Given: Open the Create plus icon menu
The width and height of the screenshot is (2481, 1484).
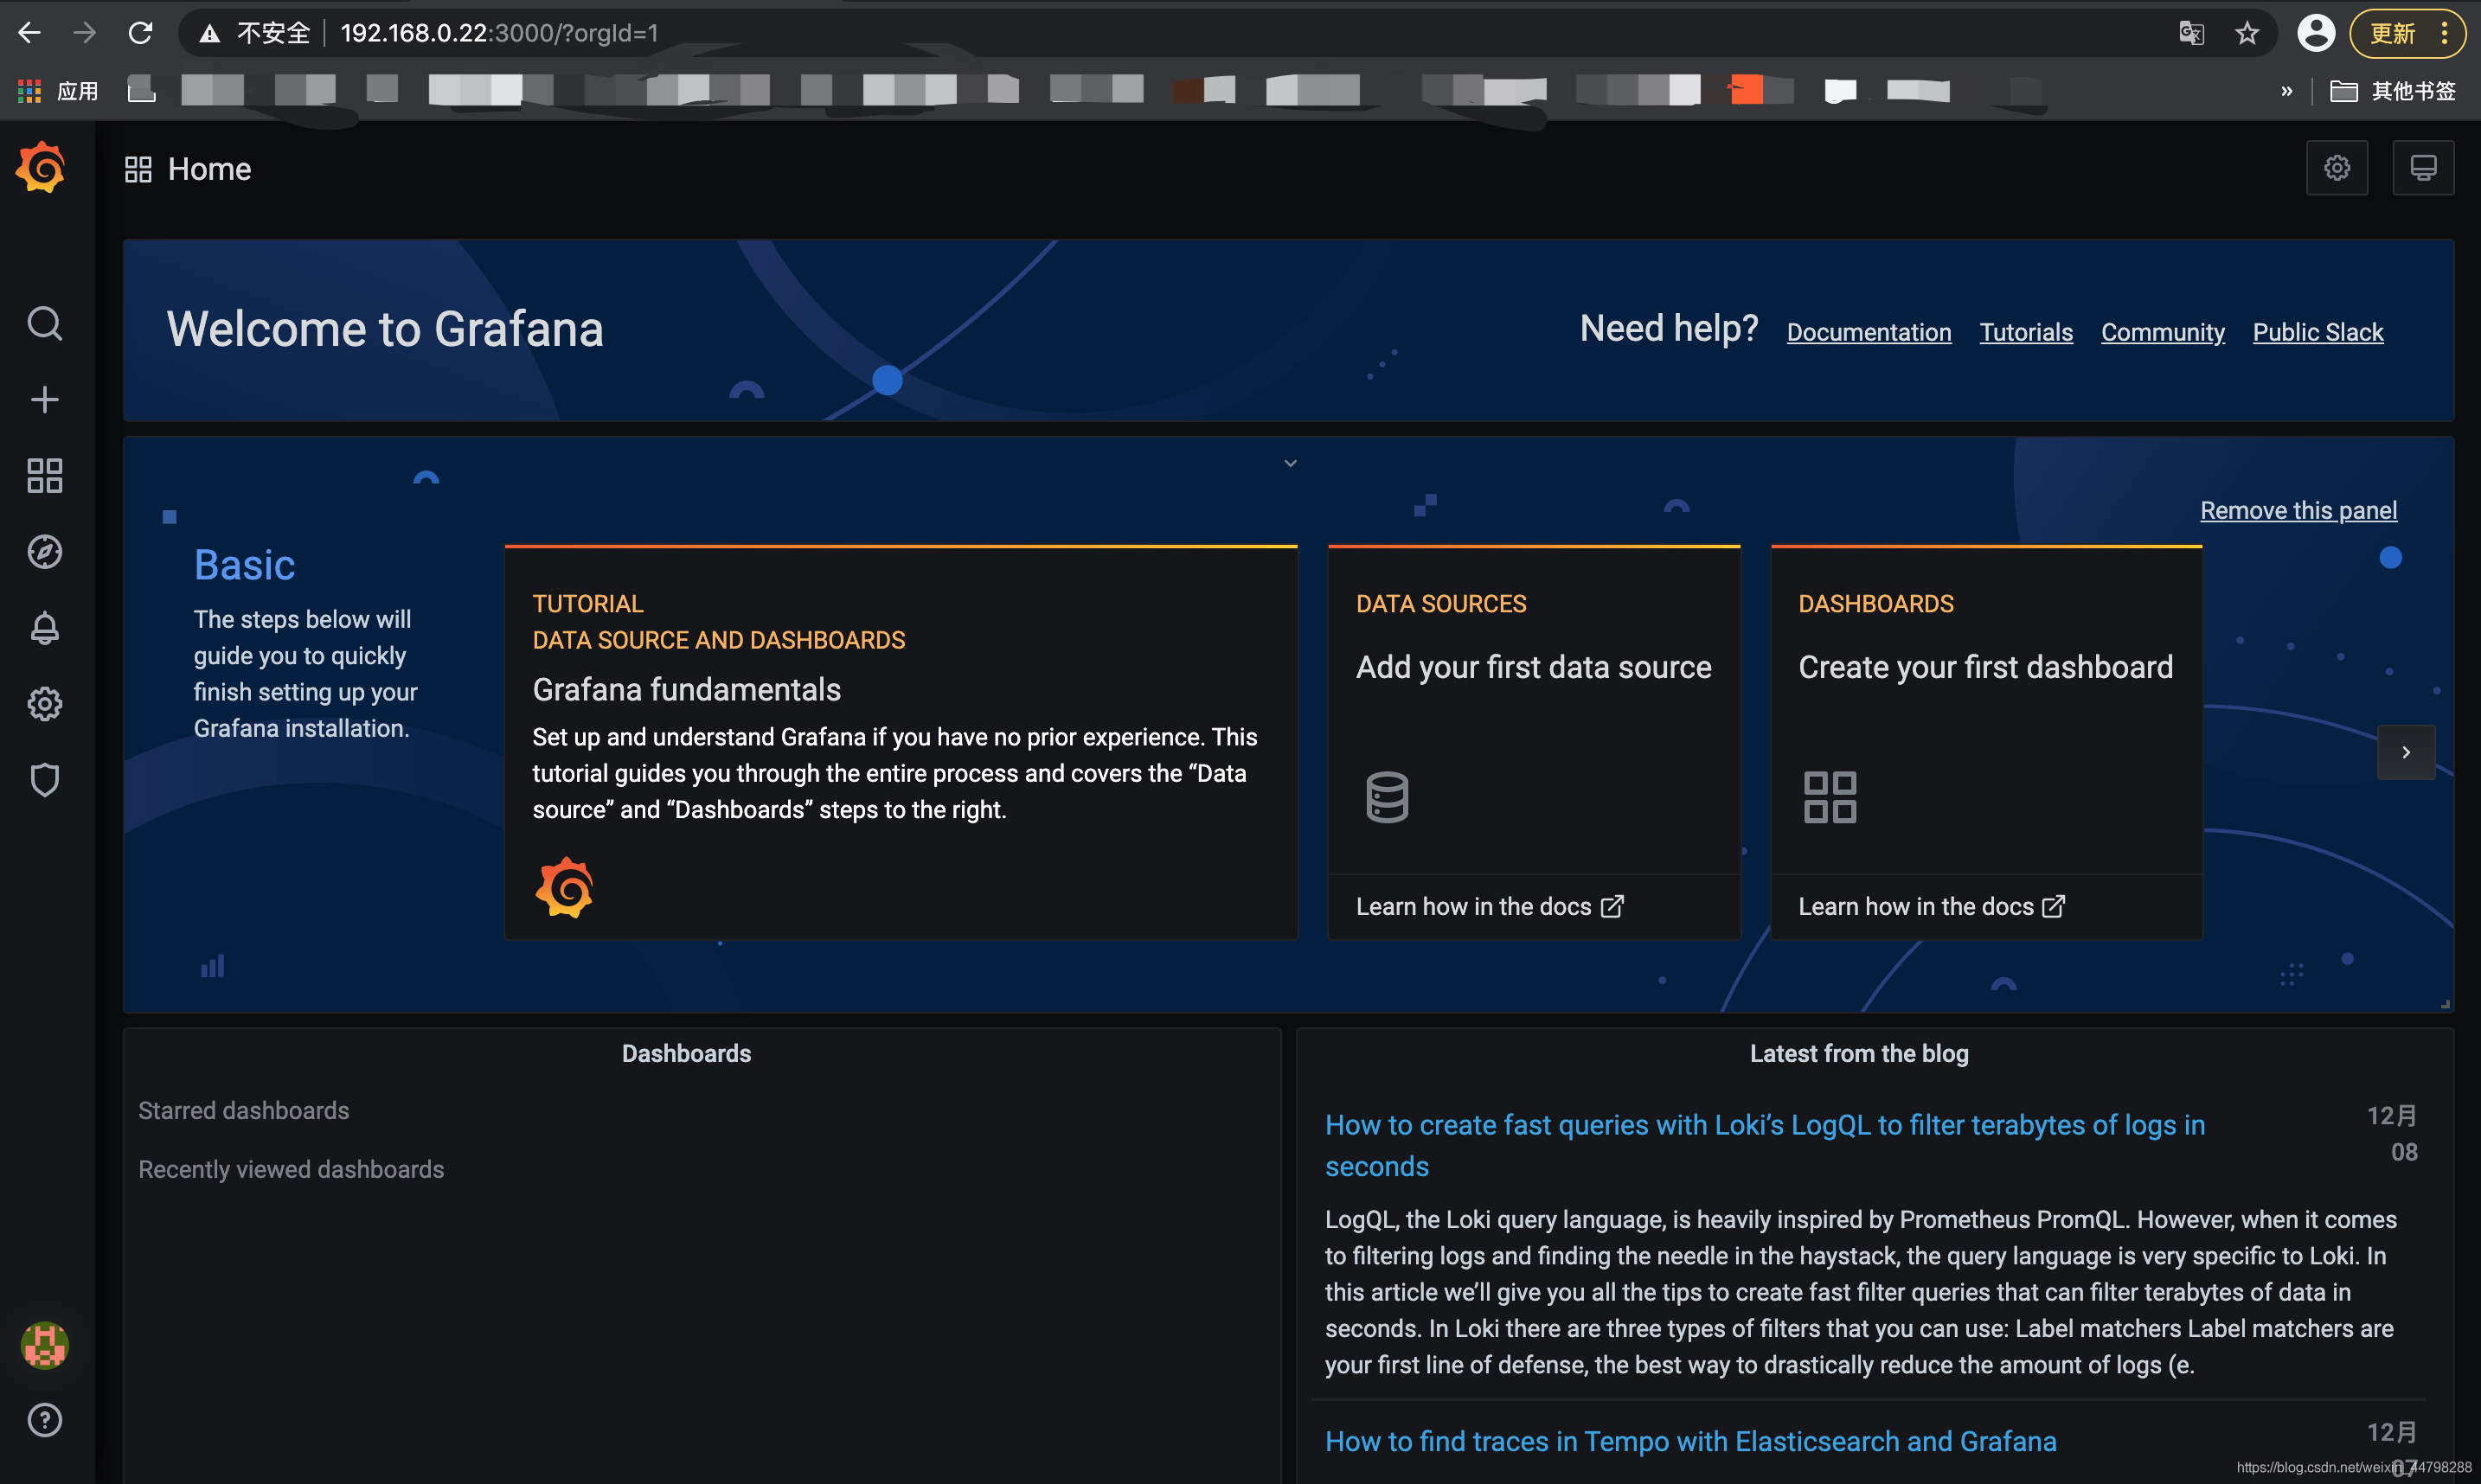Looking at the screenshot, I should coord(45,400).
